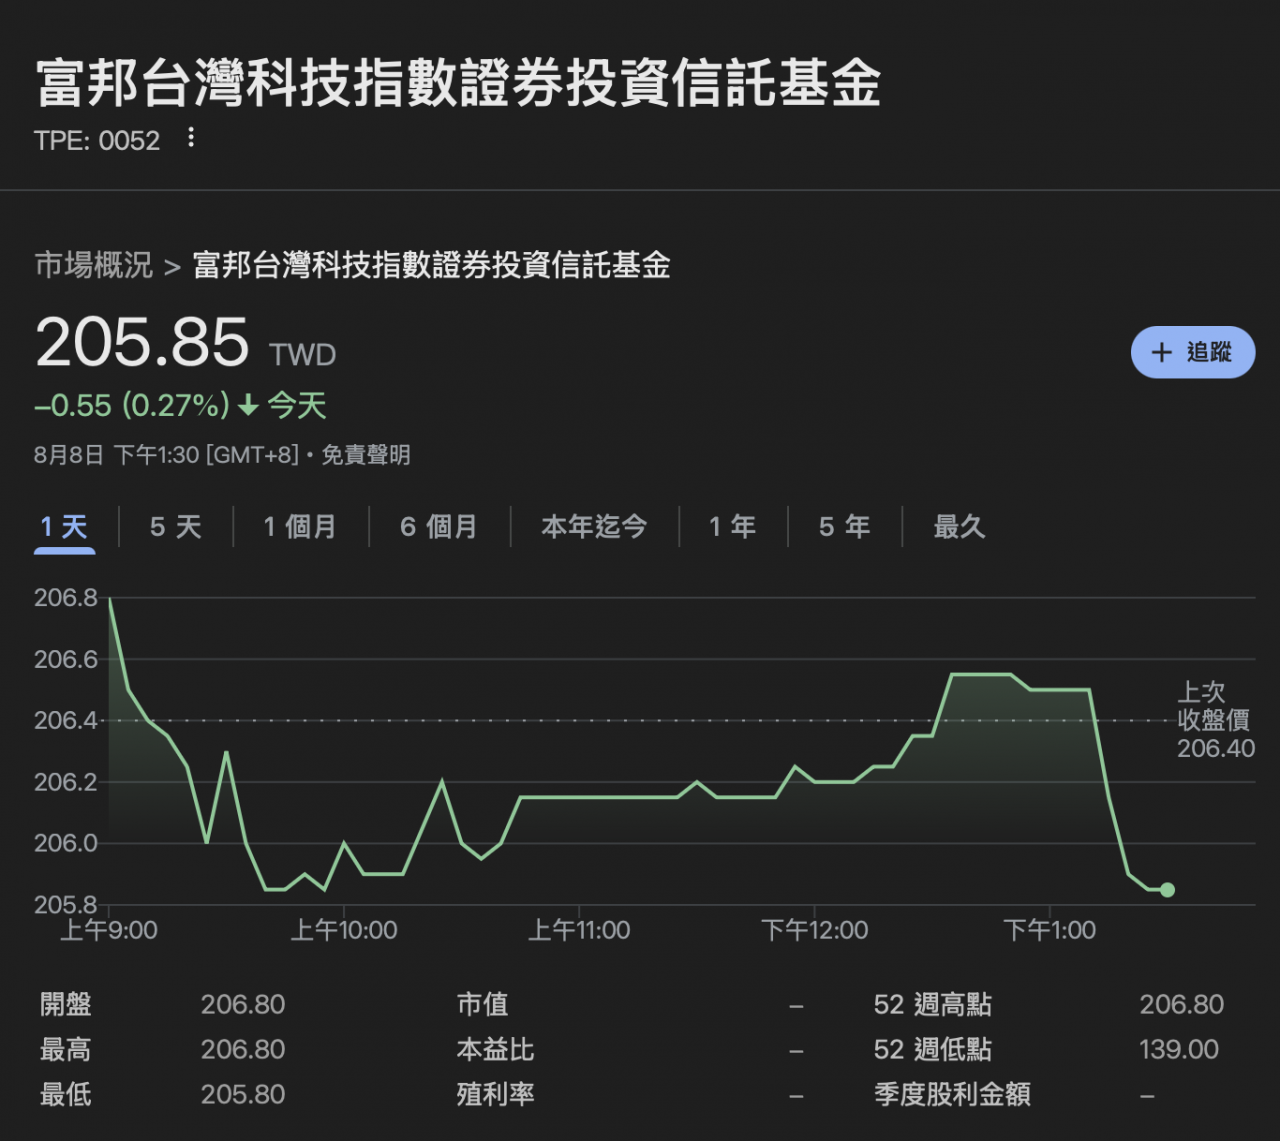Click the fund title heading at top

tap(458, 83)
